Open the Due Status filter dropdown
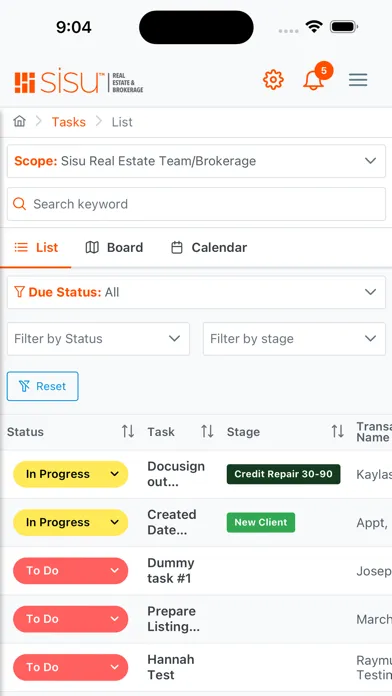392x696 pixels. coord(196,292)
